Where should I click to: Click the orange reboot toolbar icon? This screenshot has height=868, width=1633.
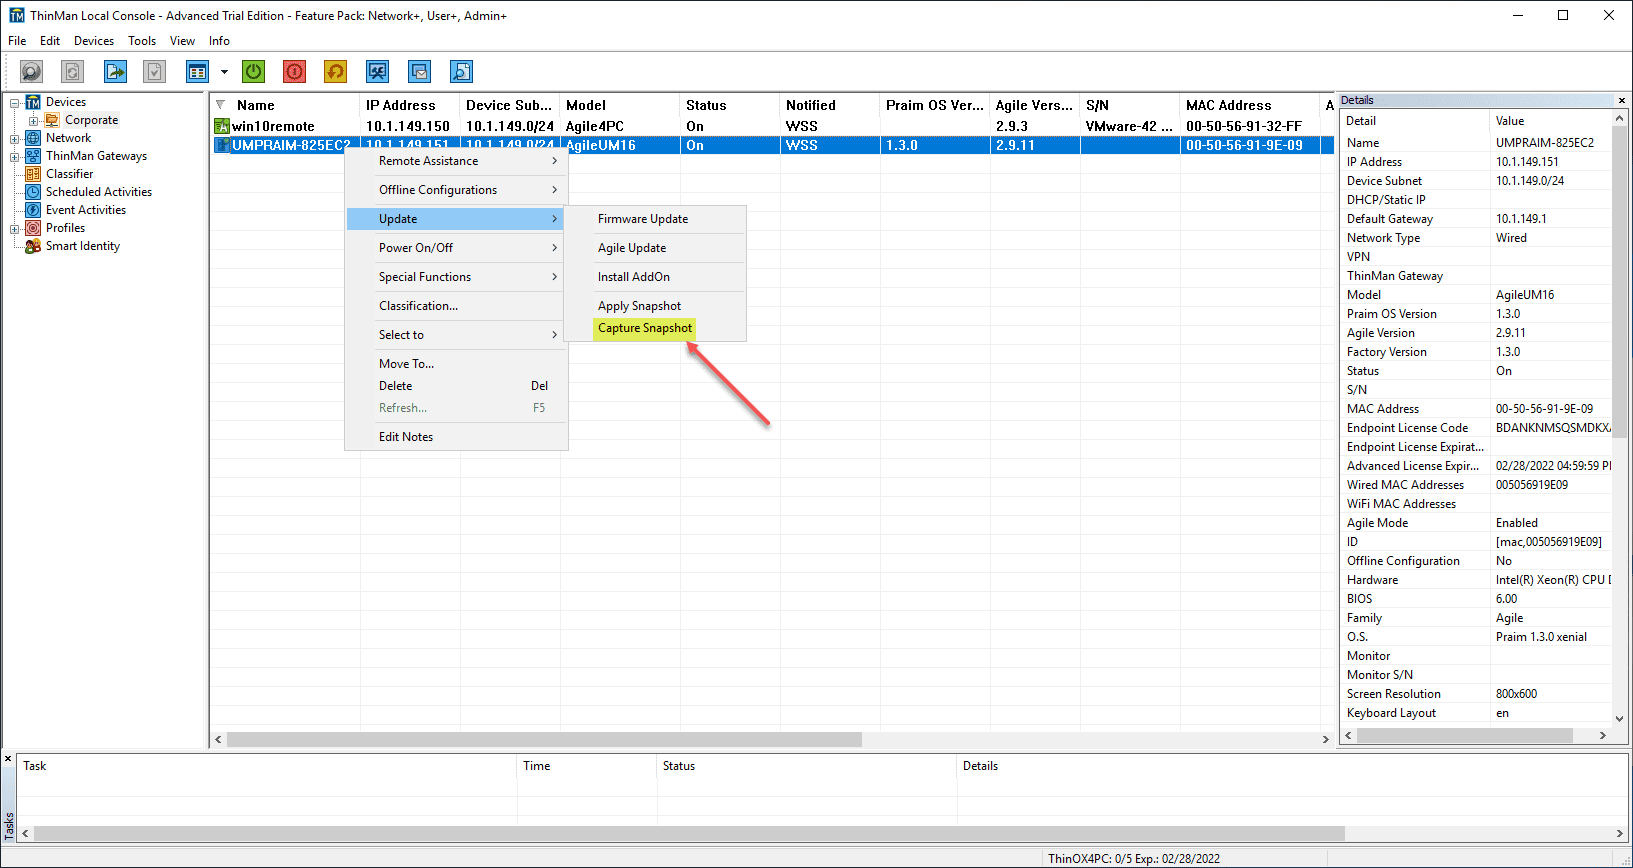[336, 72]
